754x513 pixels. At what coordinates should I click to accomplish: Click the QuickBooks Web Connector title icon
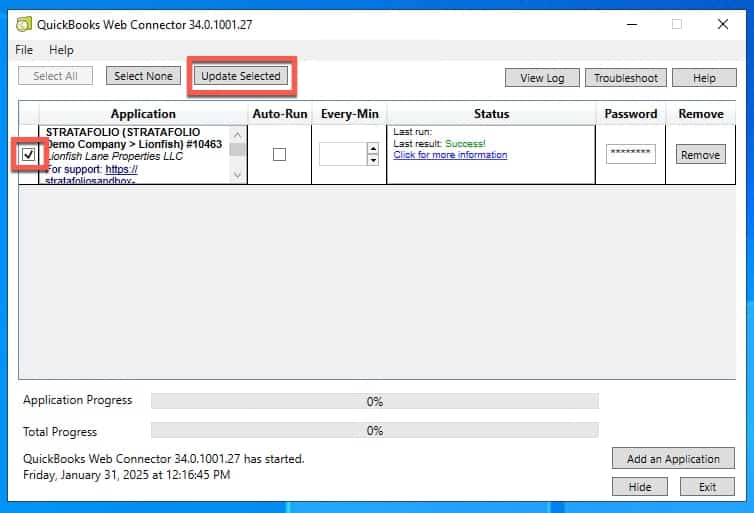coord(24,24)
